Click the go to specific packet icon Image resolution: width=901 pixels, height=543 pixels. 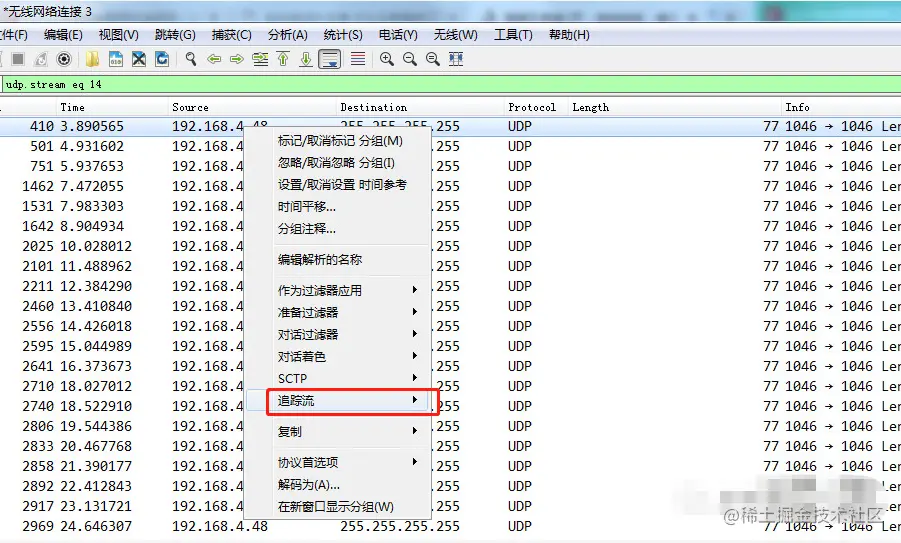(260, 59)
